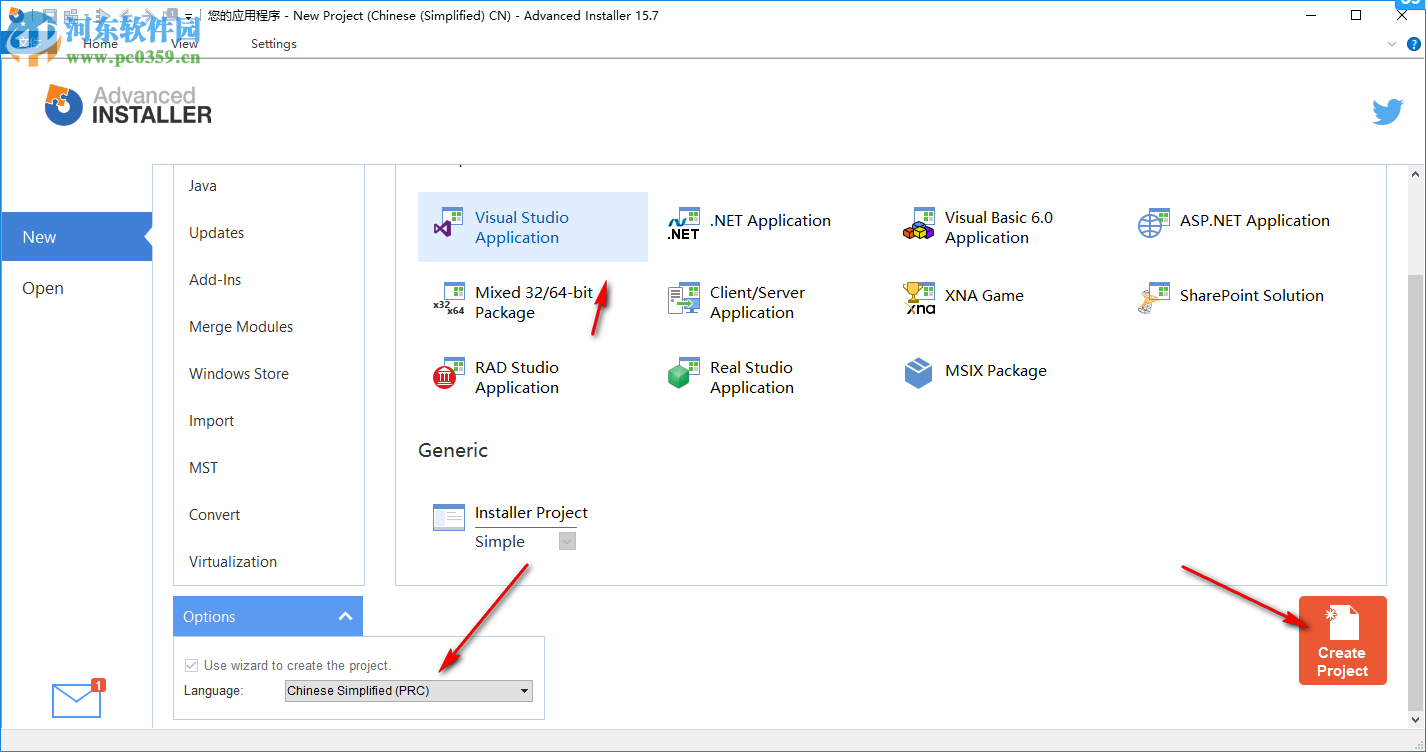Image resolution: width=1426 pixels, height=752 pixels.
Task: Select the Visual Studio Application icon
Action: point(447,222)
